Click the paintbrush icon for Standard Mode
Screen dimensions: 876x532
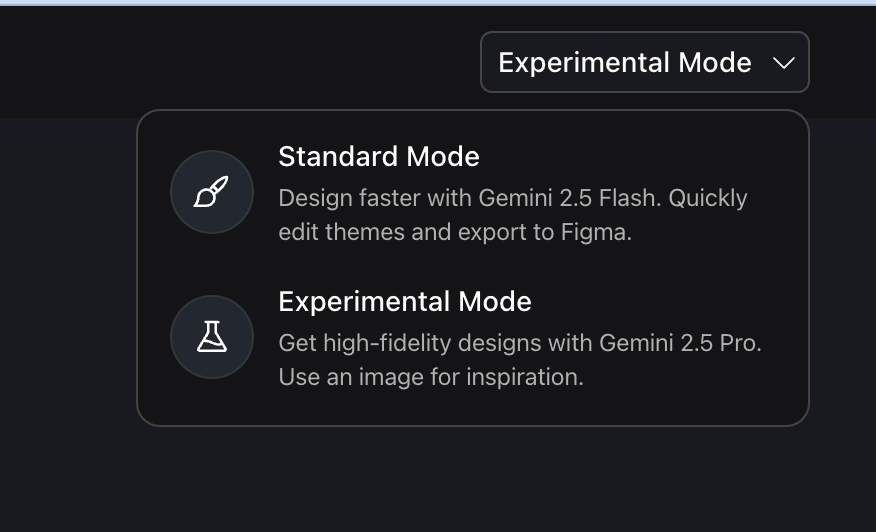click(x=211, y=192)
